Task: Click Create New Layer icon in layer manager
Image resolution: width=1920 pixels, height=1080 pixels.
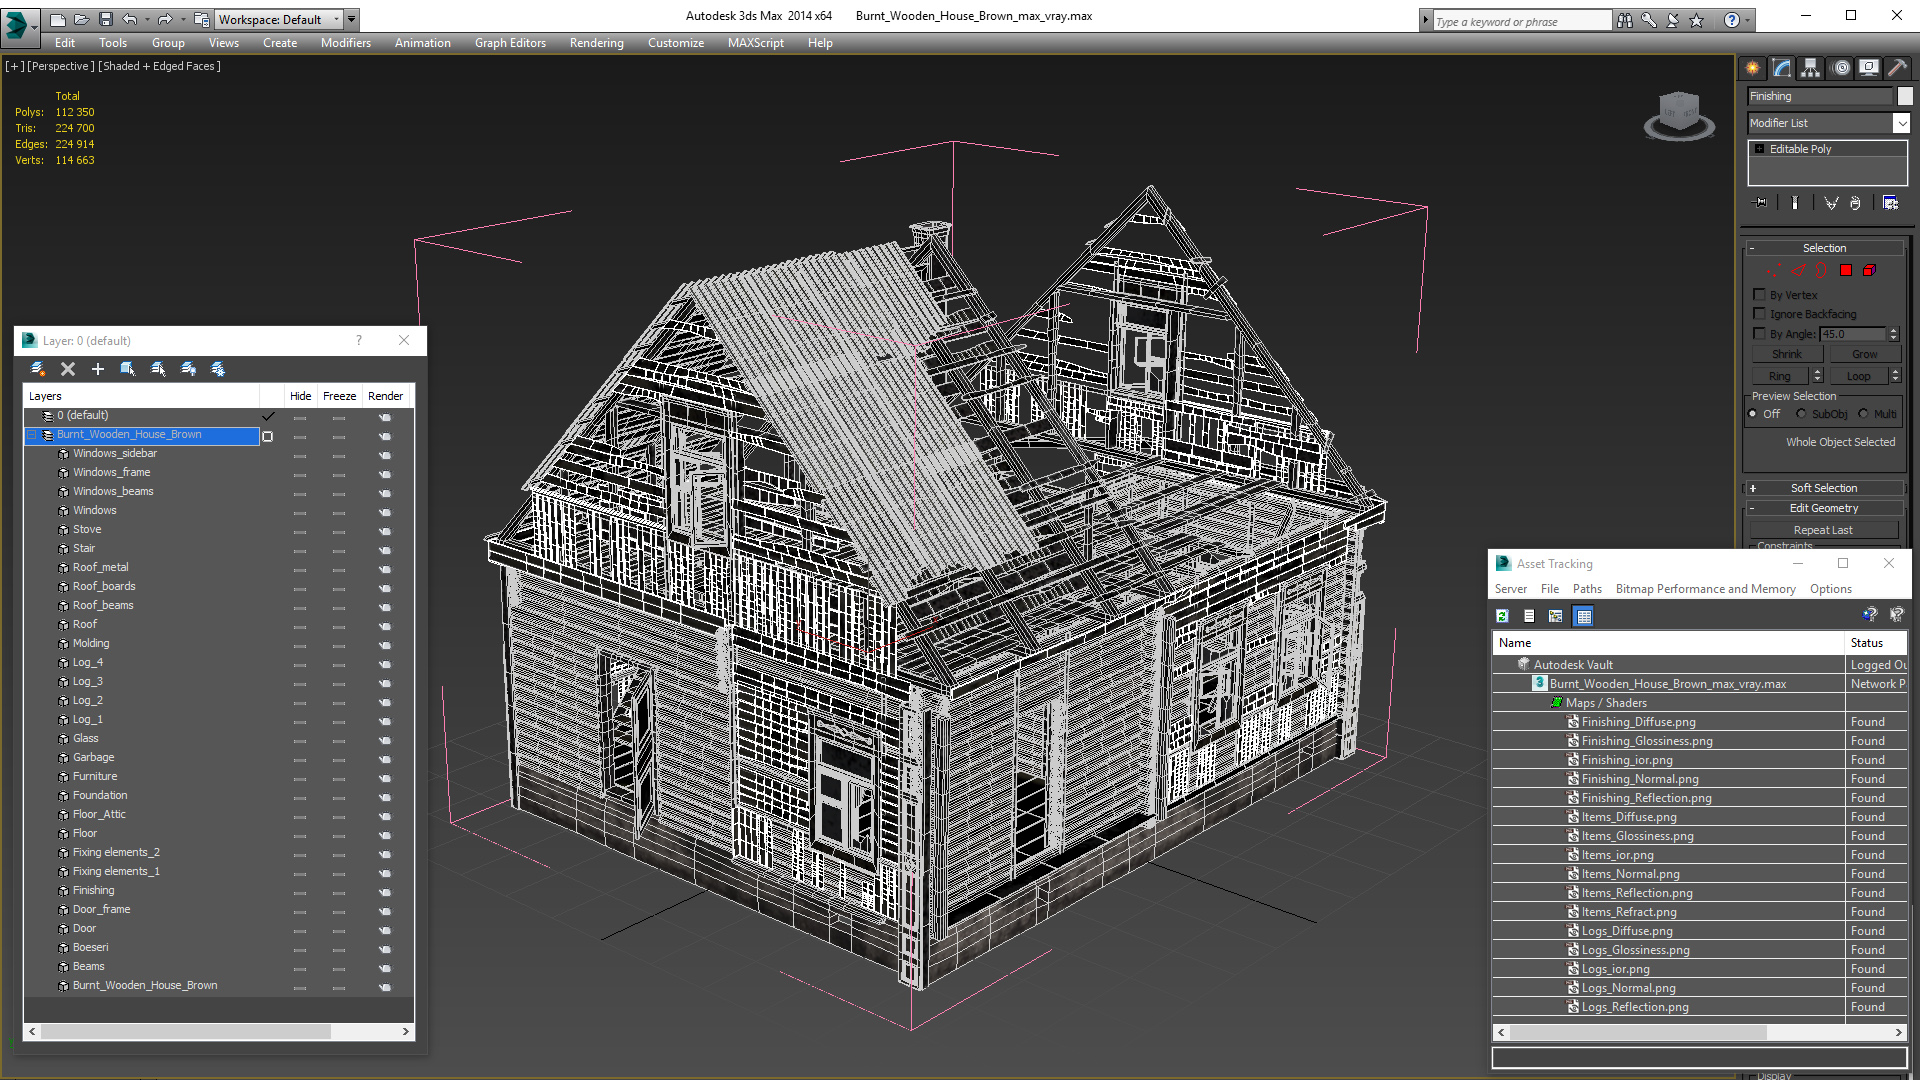Action: (37, 369)
